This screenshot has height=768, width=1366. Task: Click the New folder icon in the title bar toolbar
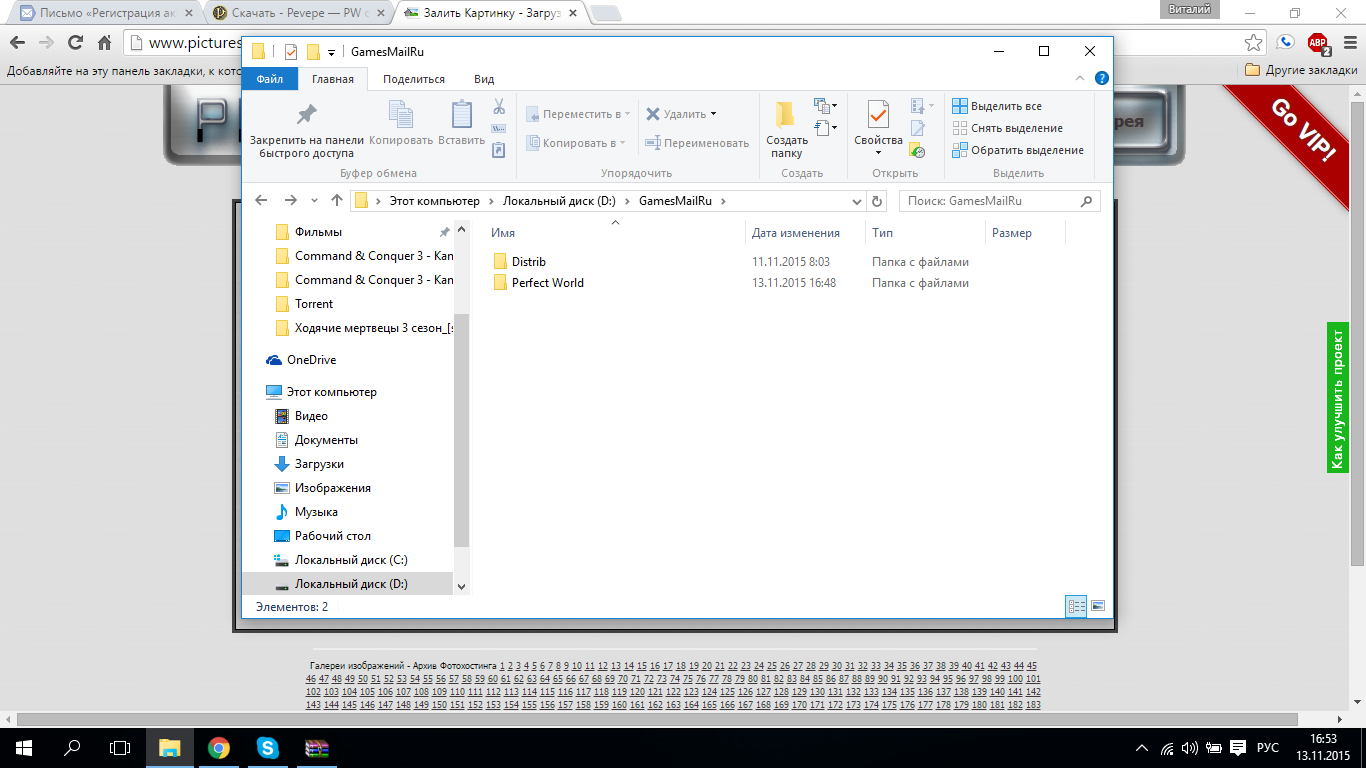coord(313,51)
